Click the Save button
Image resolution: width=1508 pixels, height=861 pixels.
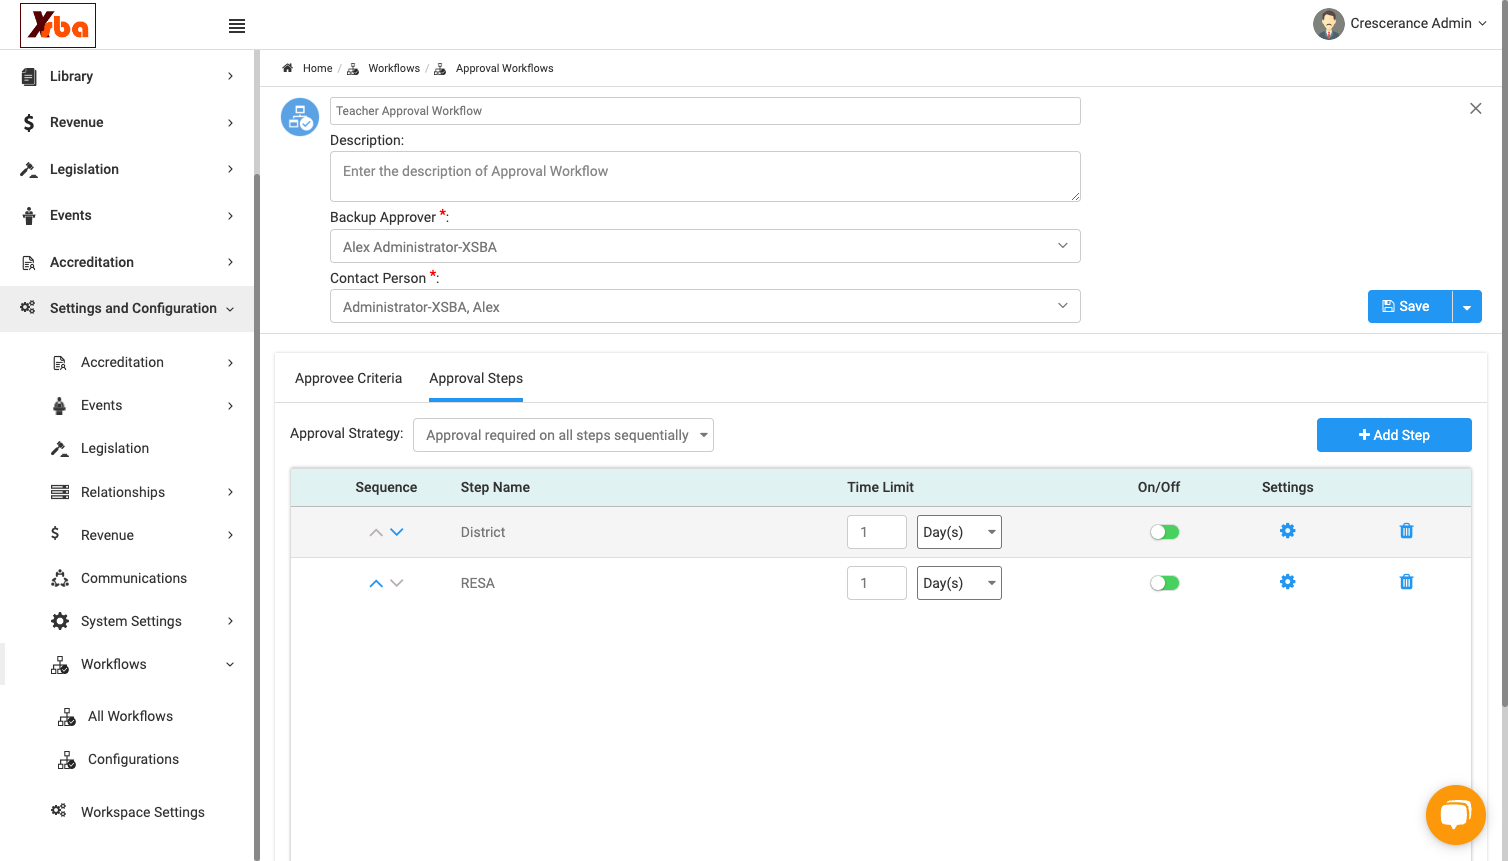[1410, 307]
